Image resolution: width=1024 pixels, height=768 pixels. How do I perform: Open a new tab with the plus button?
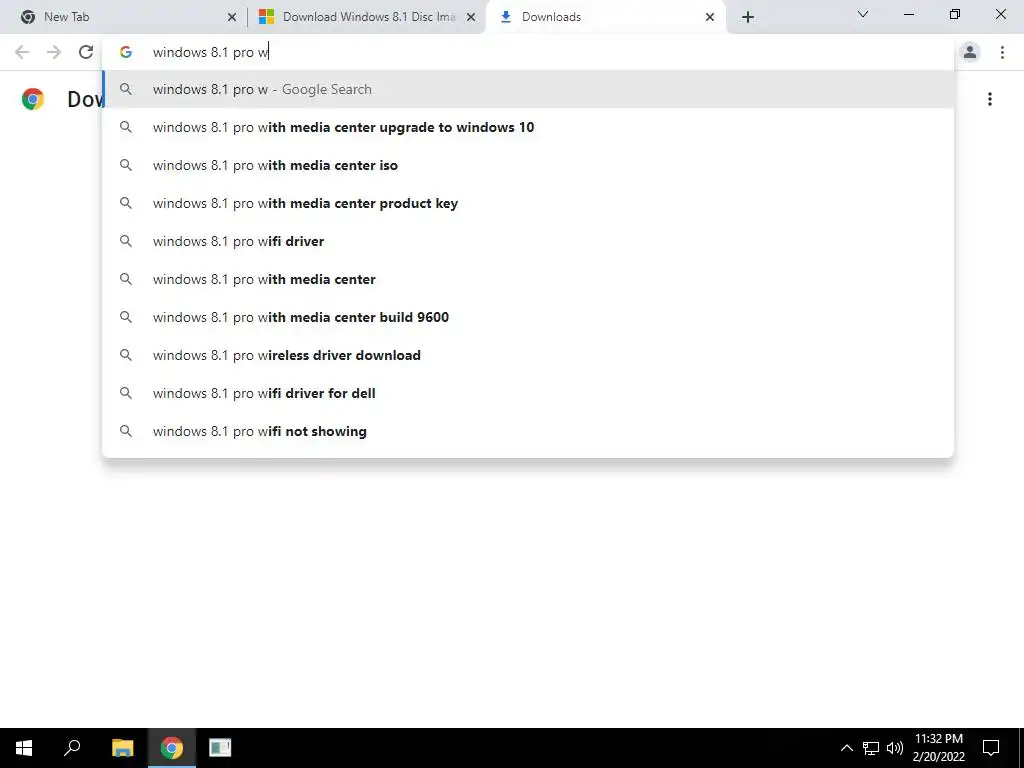748,17
